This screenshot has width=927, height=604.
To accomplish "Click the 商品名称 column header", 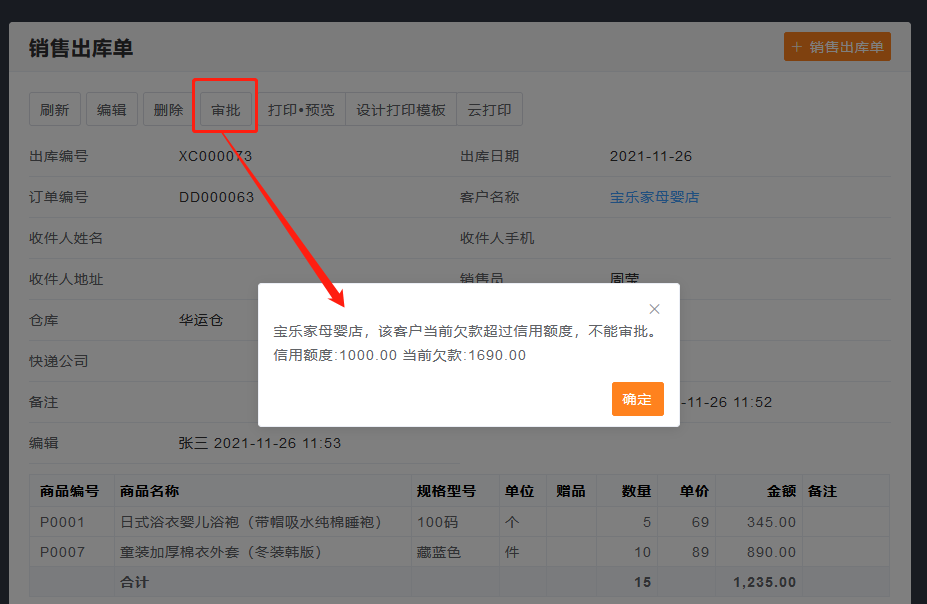I will click(x=150, y=491).
